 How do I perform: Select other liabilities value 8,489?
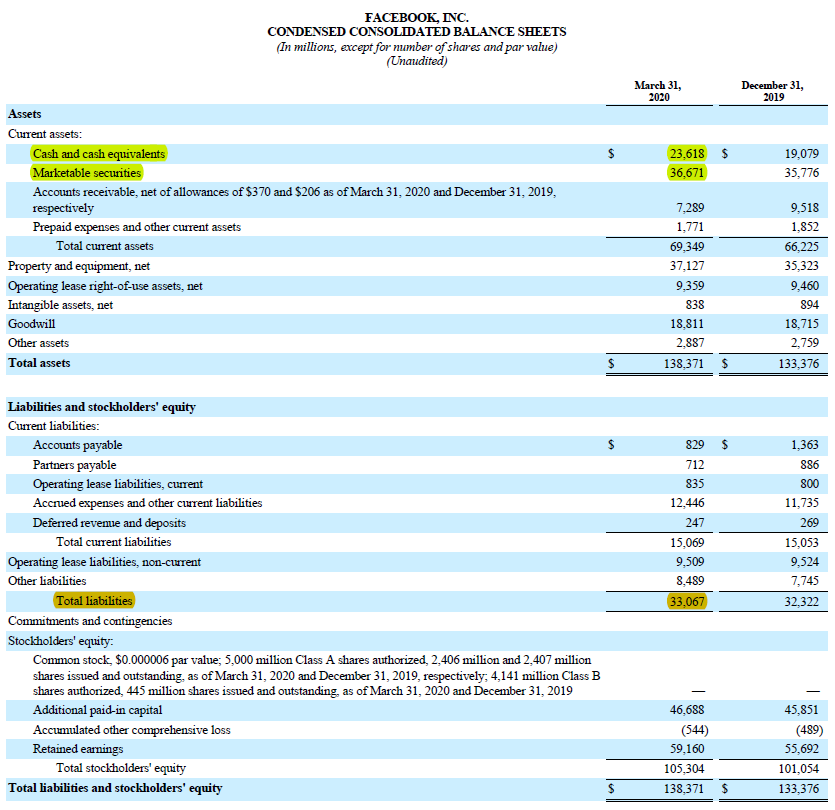[x=690, y=581]
